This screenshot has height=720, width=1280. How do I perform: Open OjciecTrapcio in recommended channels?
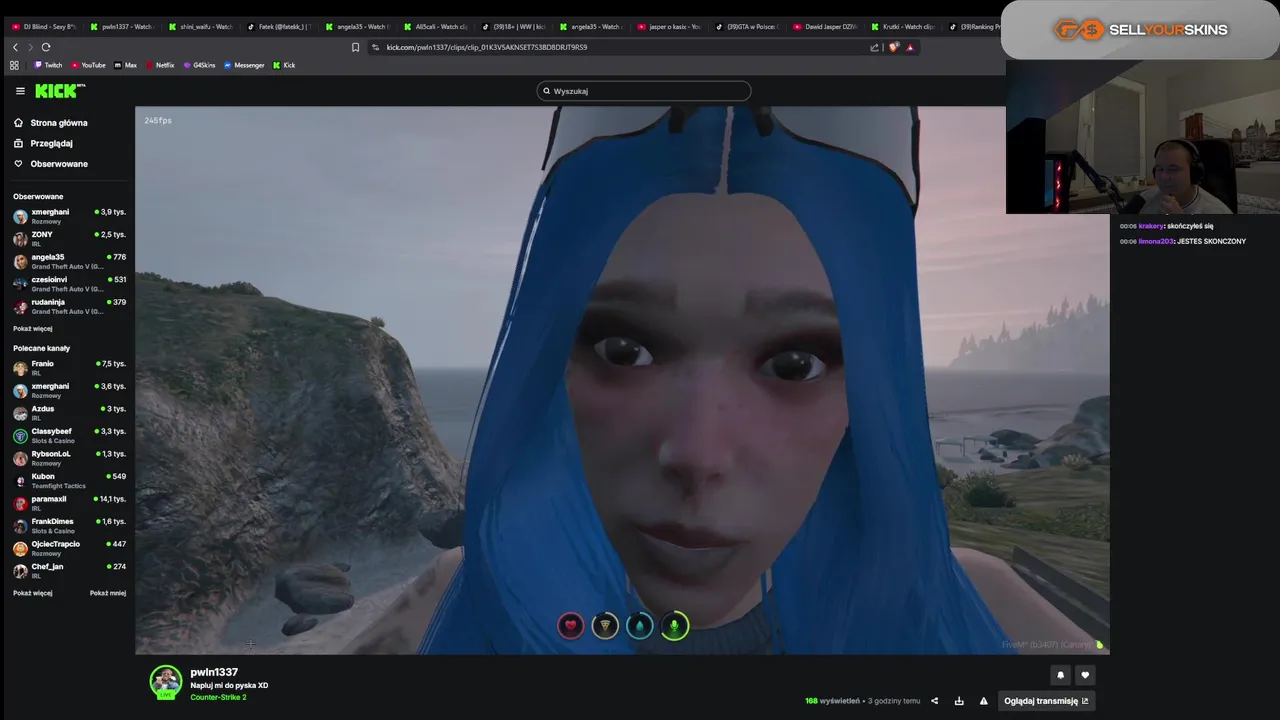click(69, 548)
